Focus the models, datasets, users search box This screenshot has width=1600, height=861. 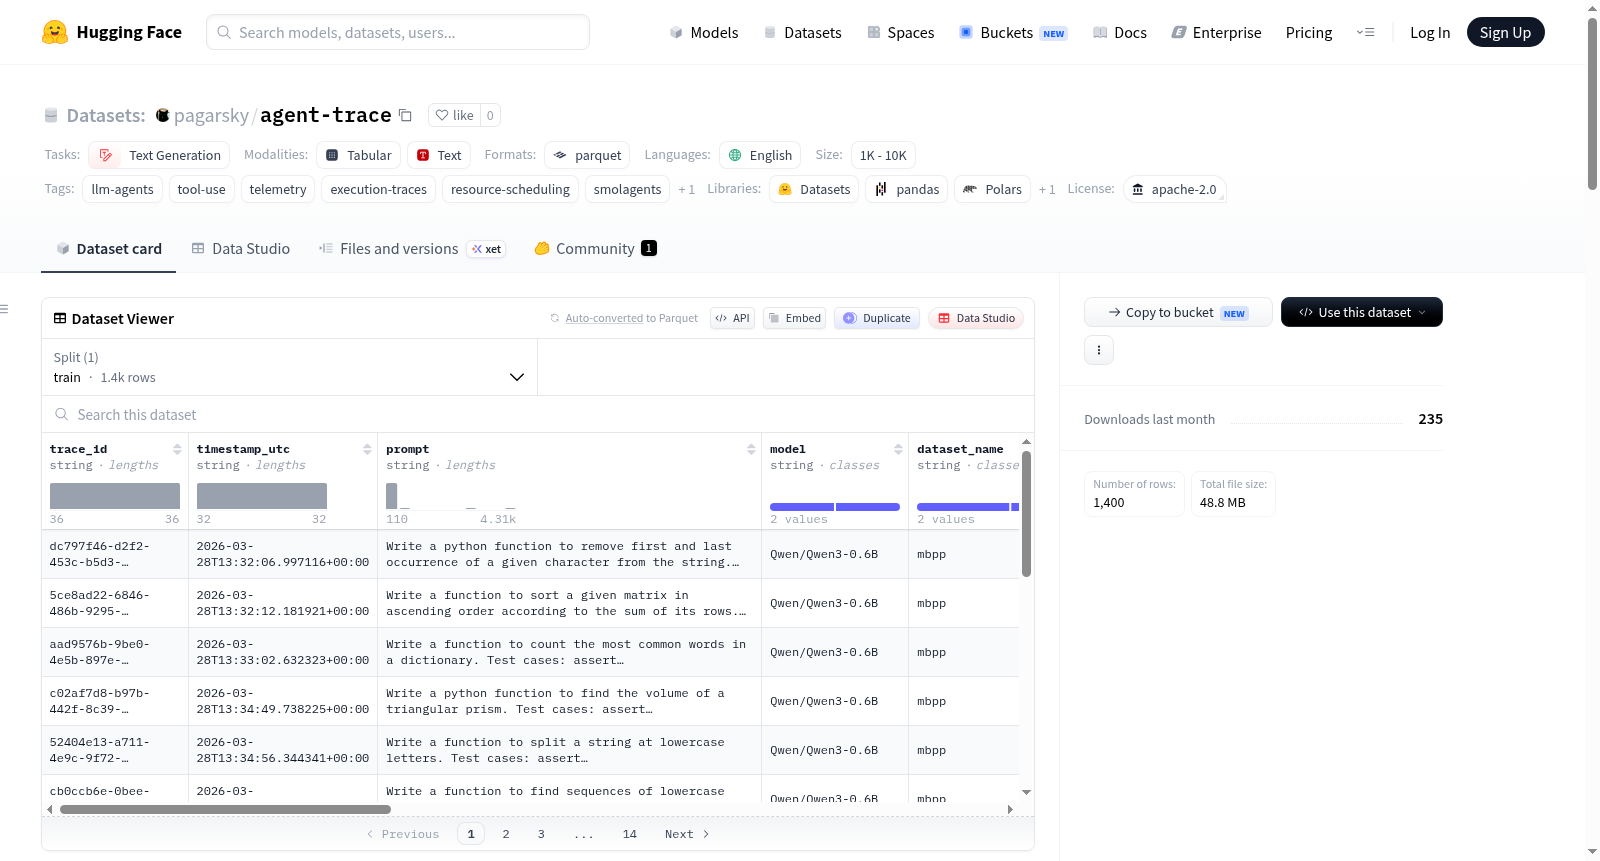[398, 32]
